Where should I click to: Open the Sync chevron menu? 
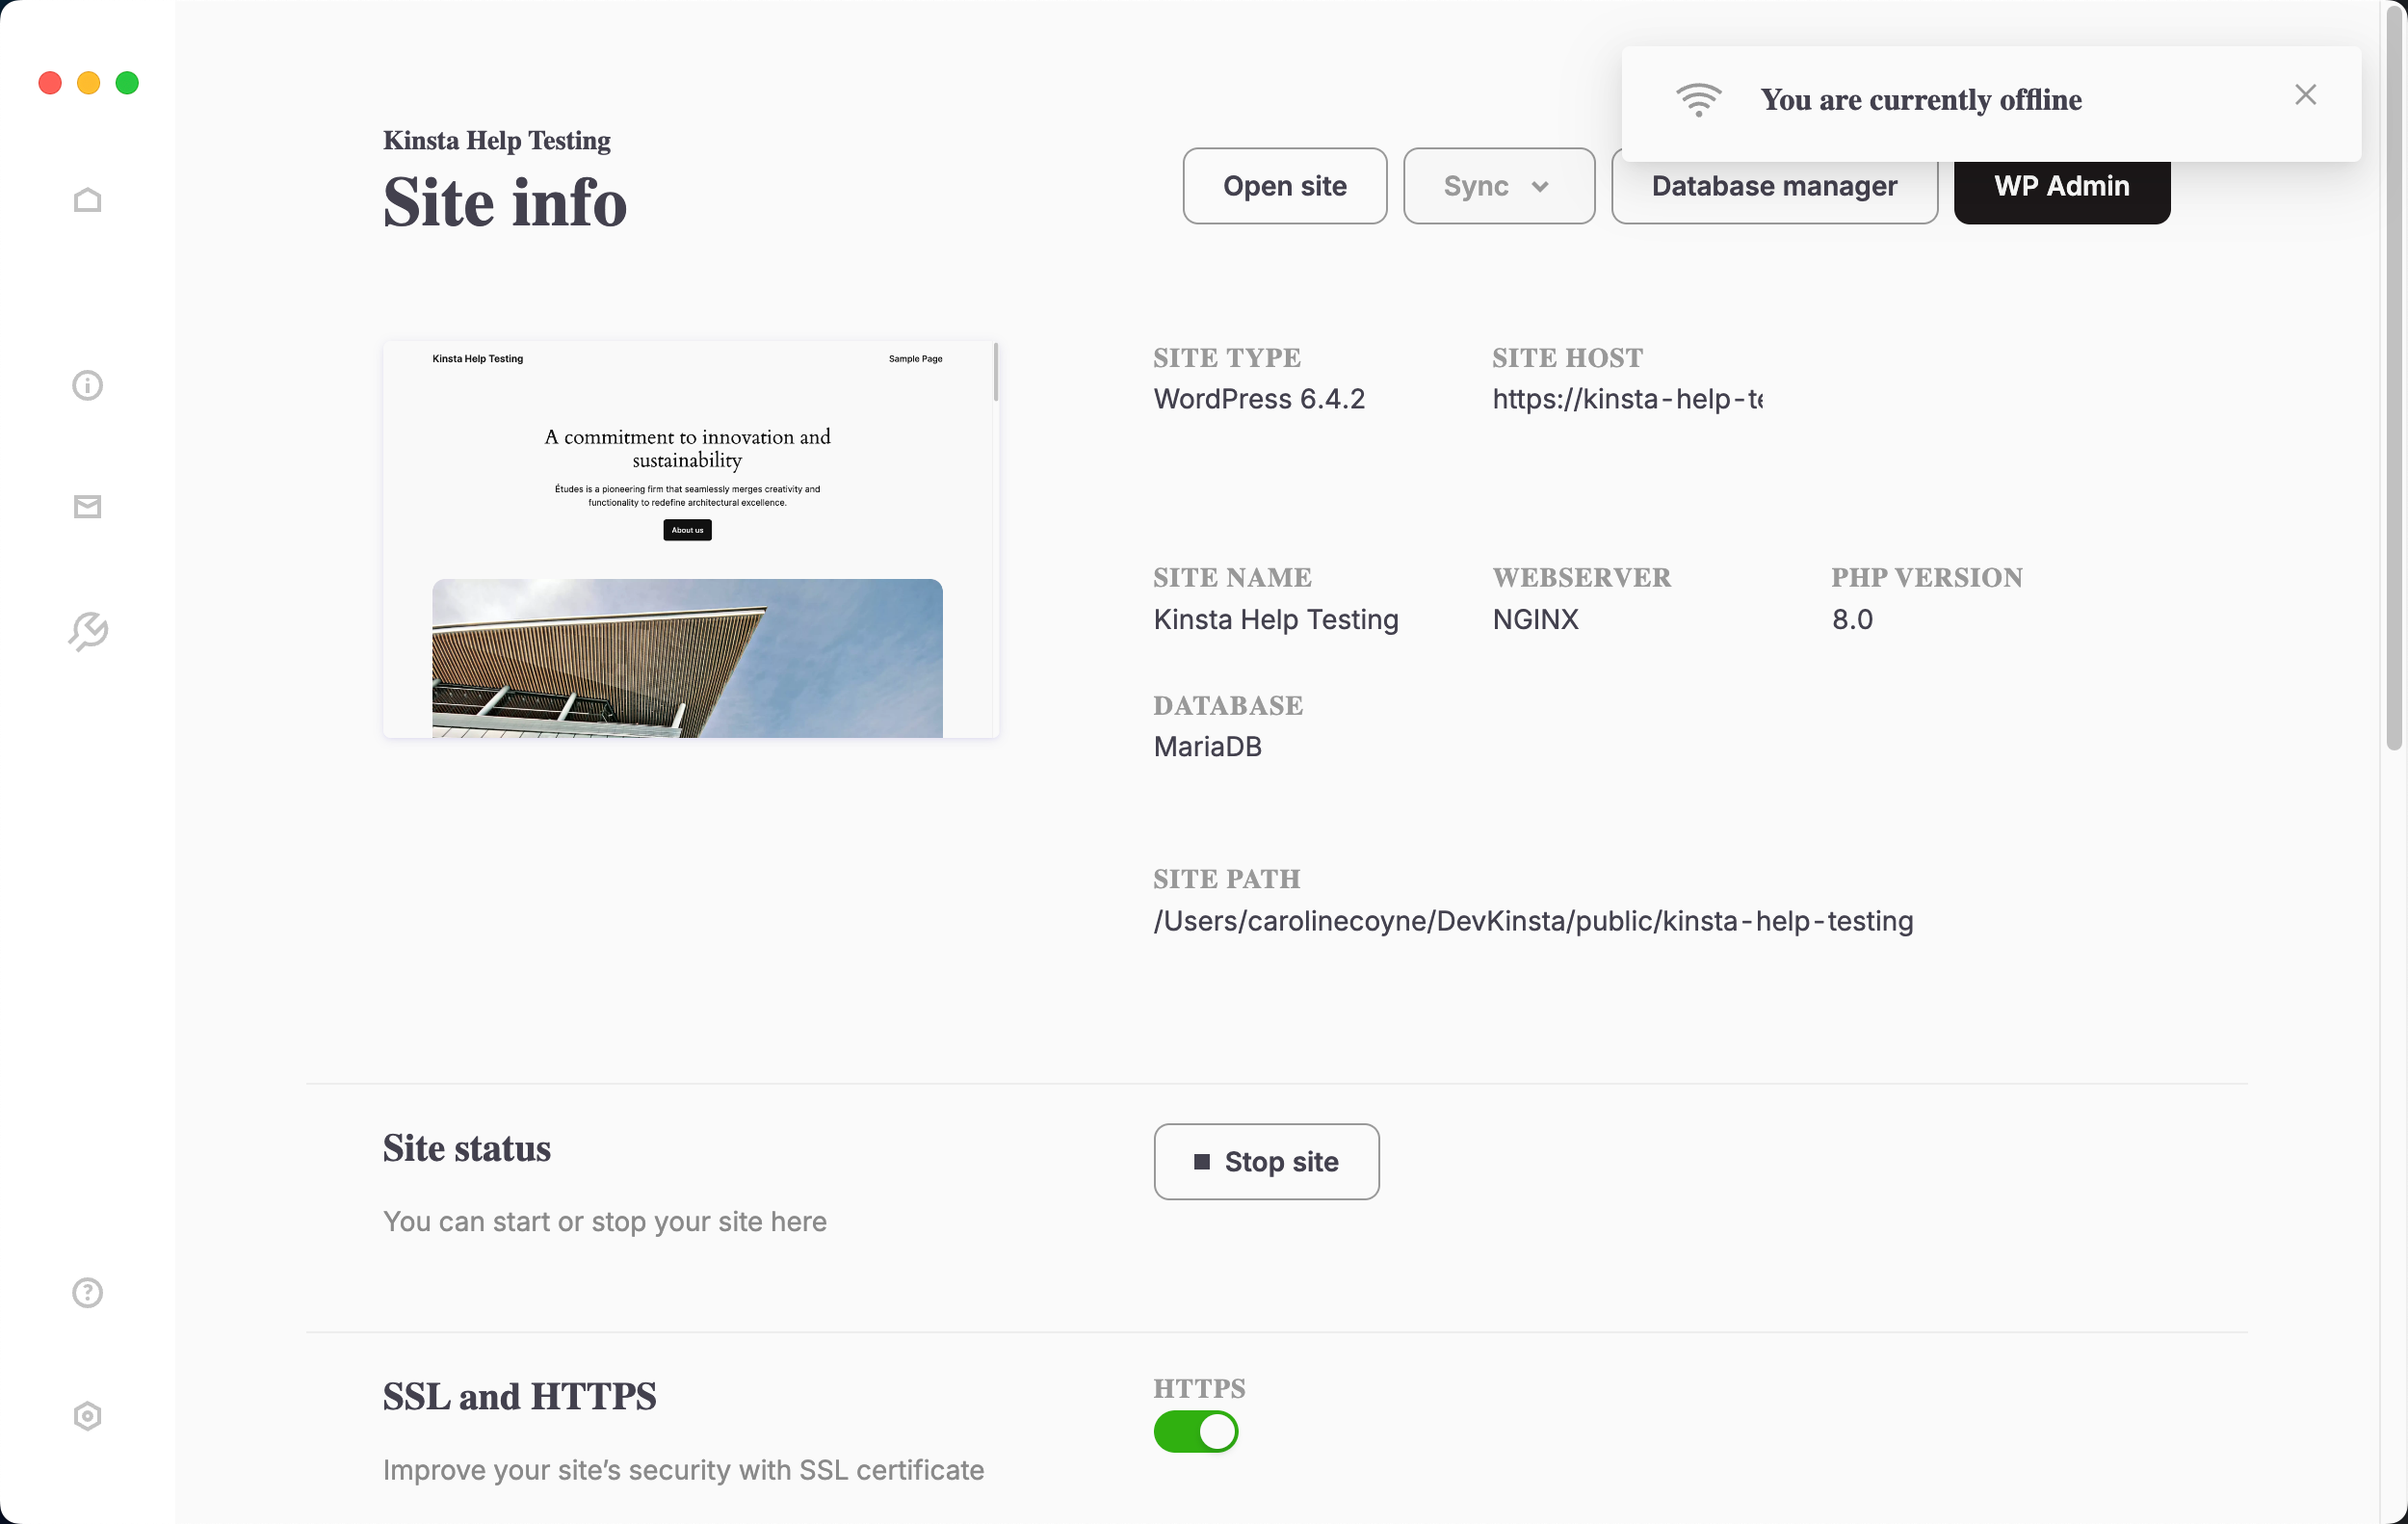[1540, 186]
